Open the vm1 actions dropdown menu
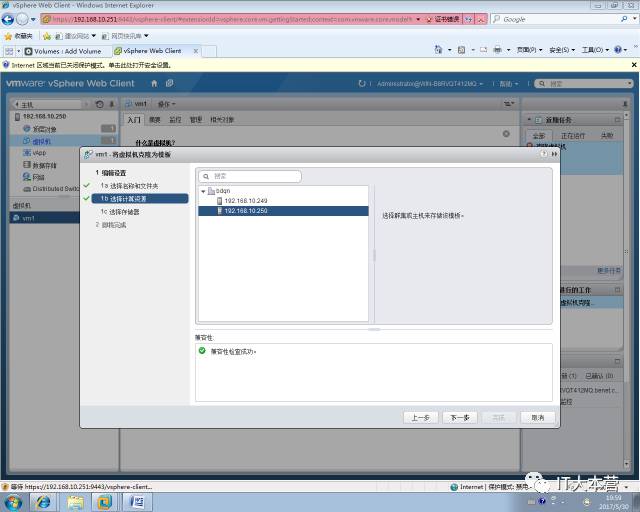This screenshot has width=640, height=512. tap(167, 104)
